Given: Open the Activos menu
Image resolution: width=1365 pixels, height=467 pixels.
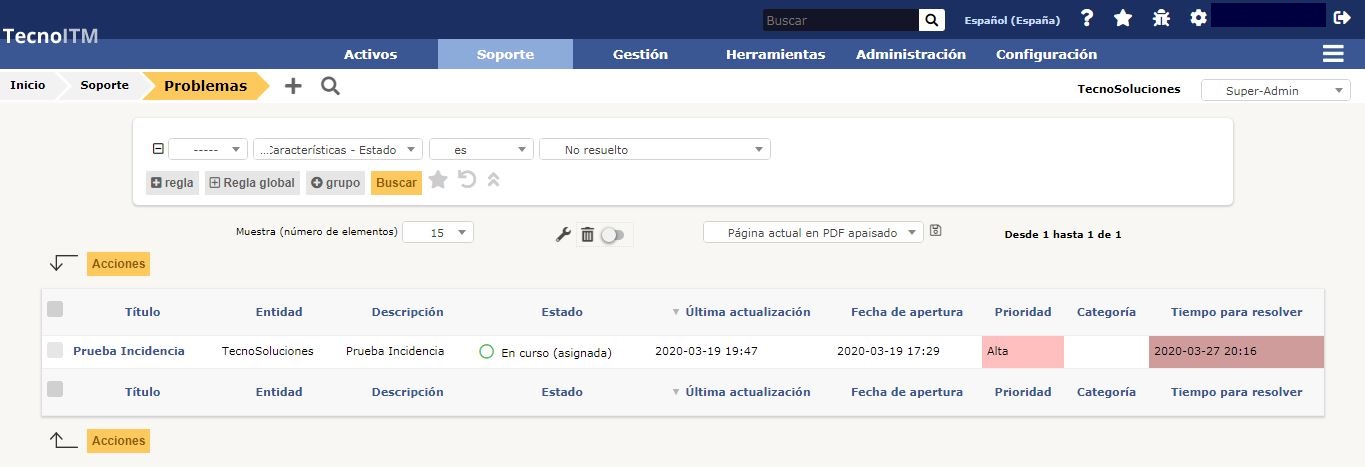Looking at the screenshot, I should [x=370, y=54].
